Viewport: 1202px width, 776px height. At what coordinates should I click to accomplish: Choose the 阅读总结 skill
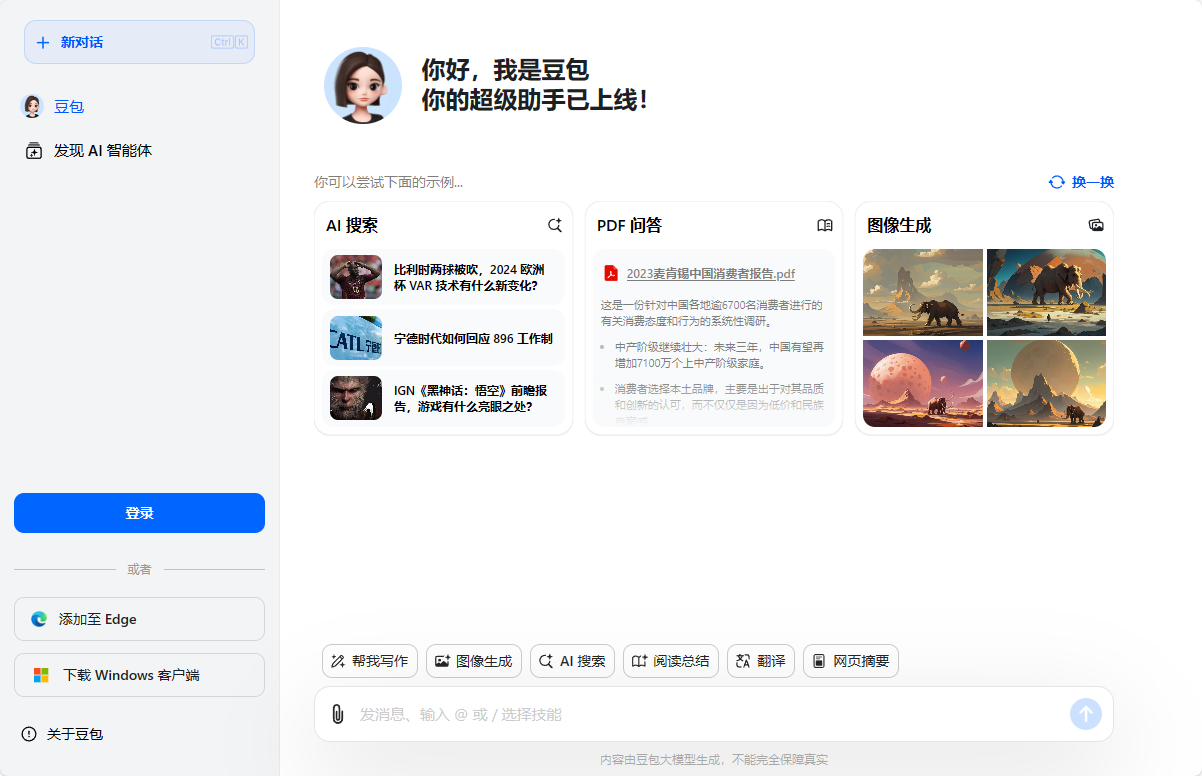670,661
